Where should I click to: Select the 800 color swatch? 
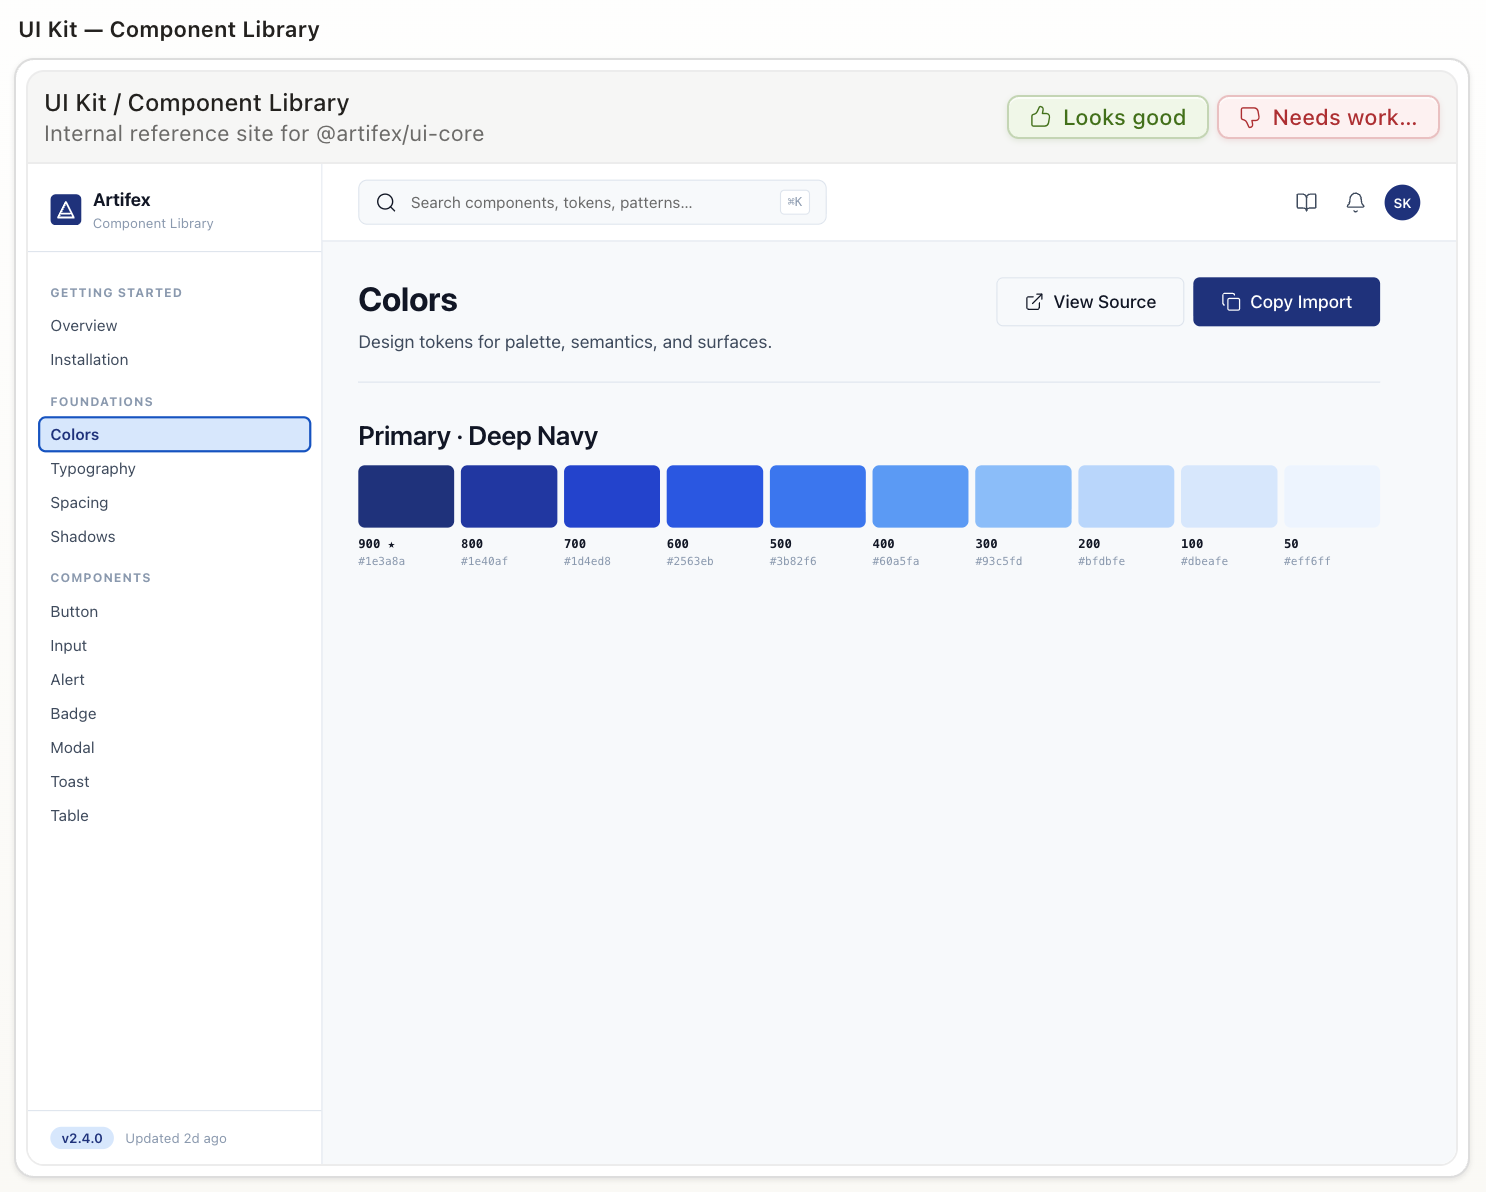tap(509, 496)
